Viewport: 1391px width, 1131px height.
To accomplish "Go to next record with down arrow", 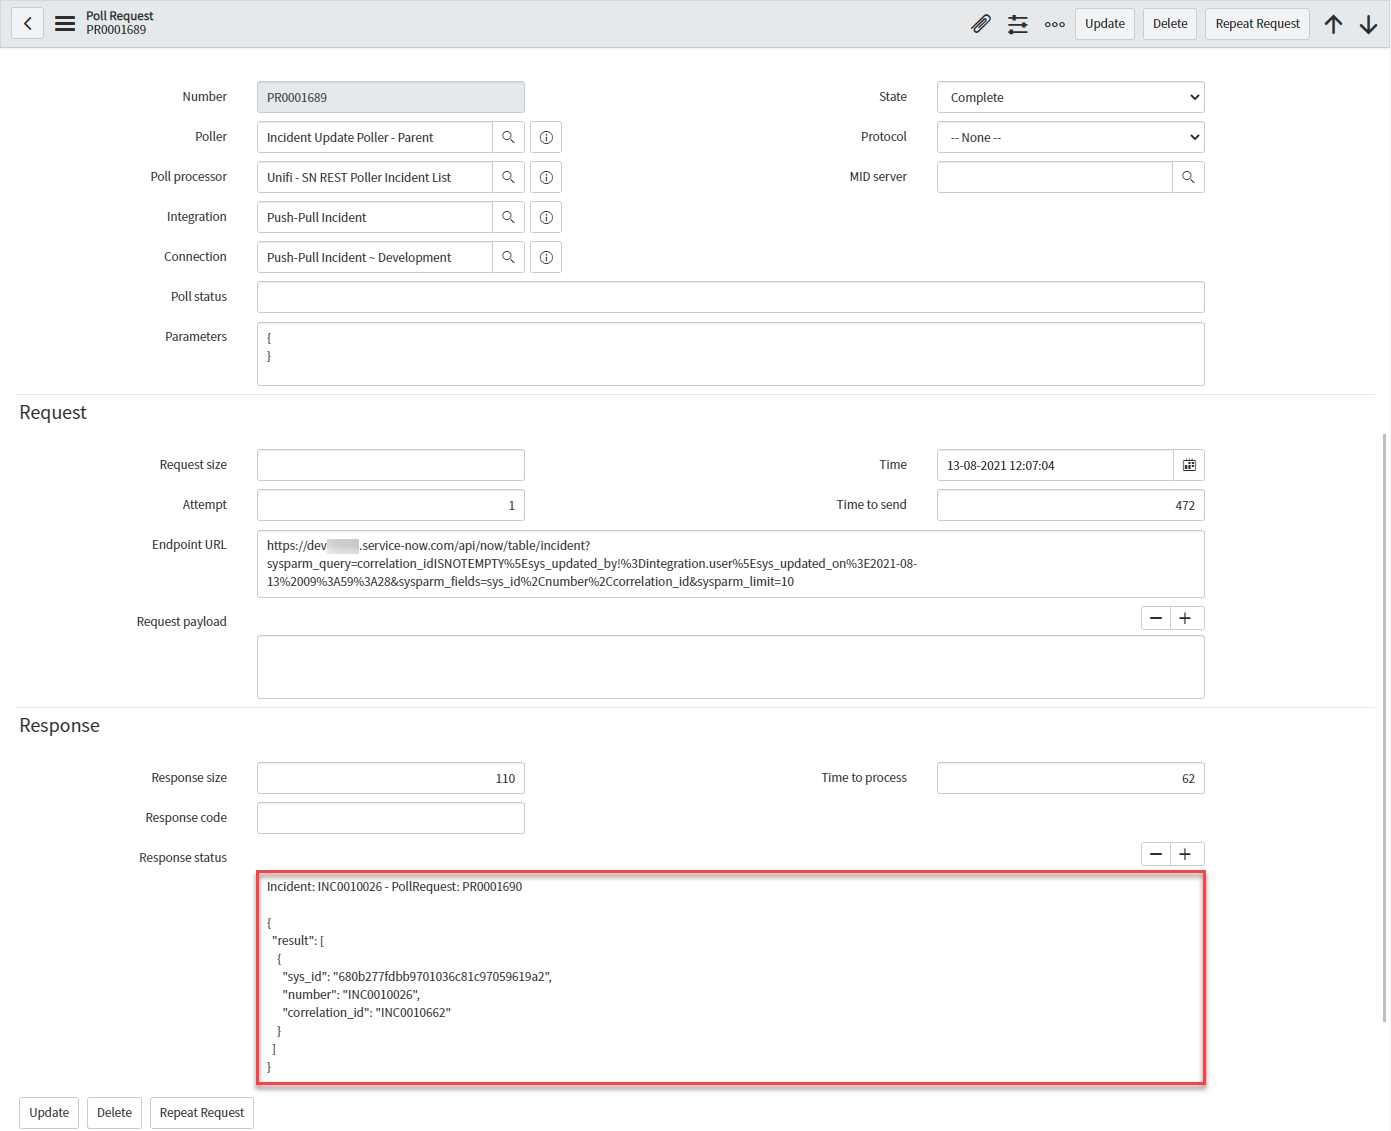I will pos(1368,24).
